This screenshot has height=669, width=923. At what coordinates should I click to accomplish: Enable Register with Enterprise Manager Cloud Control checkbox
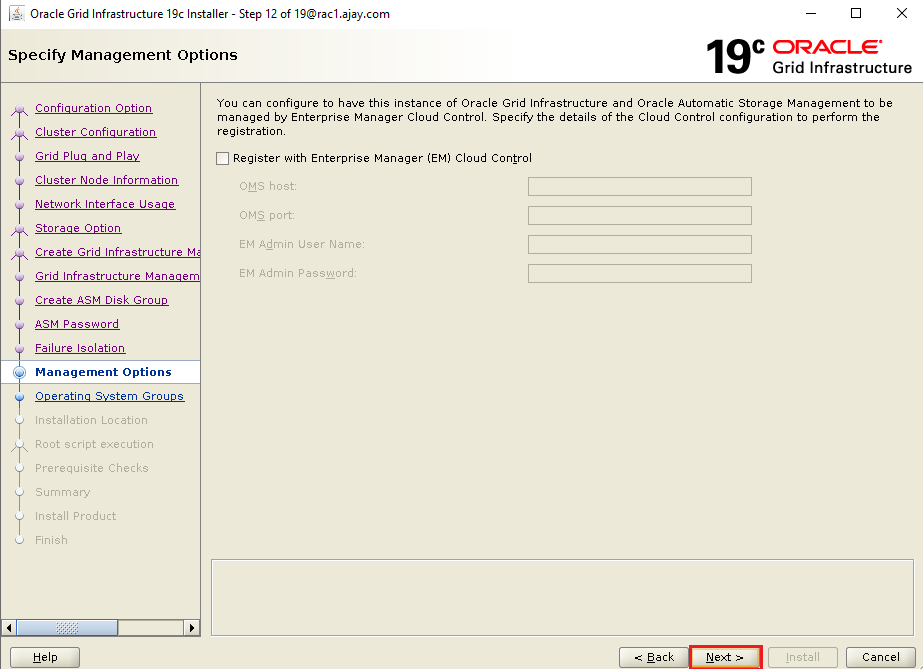click(x=223, y=158)
